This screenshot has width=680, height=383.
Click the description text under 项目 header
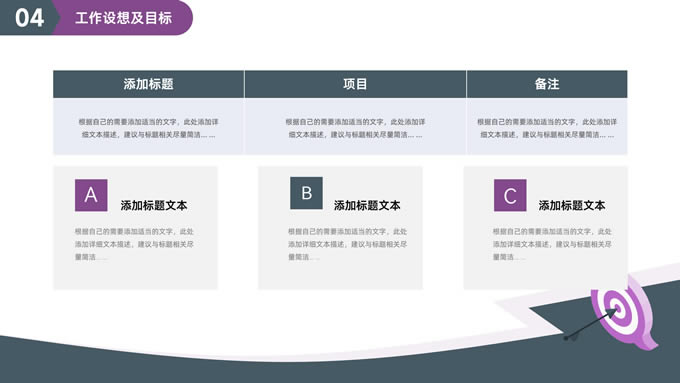pyautogui.click(x=355, y=128)
